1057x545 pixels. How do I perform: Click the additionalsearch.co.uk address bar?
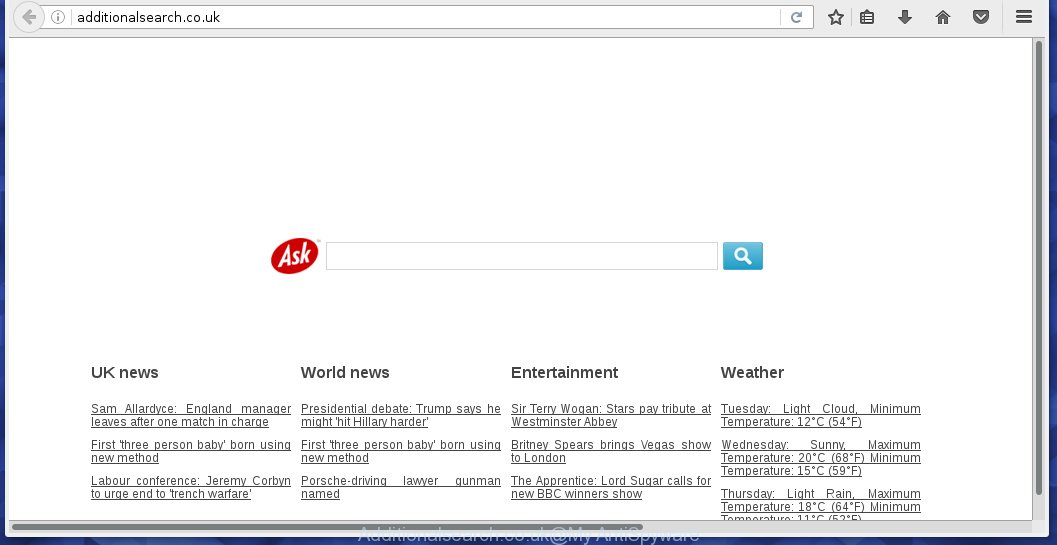pos(425,18)
